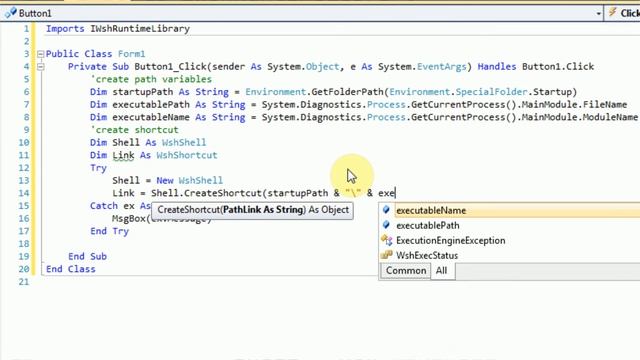Open the Click event dropdown
The width and height of the screenshot is (640, 360).
tap(623, 13)
